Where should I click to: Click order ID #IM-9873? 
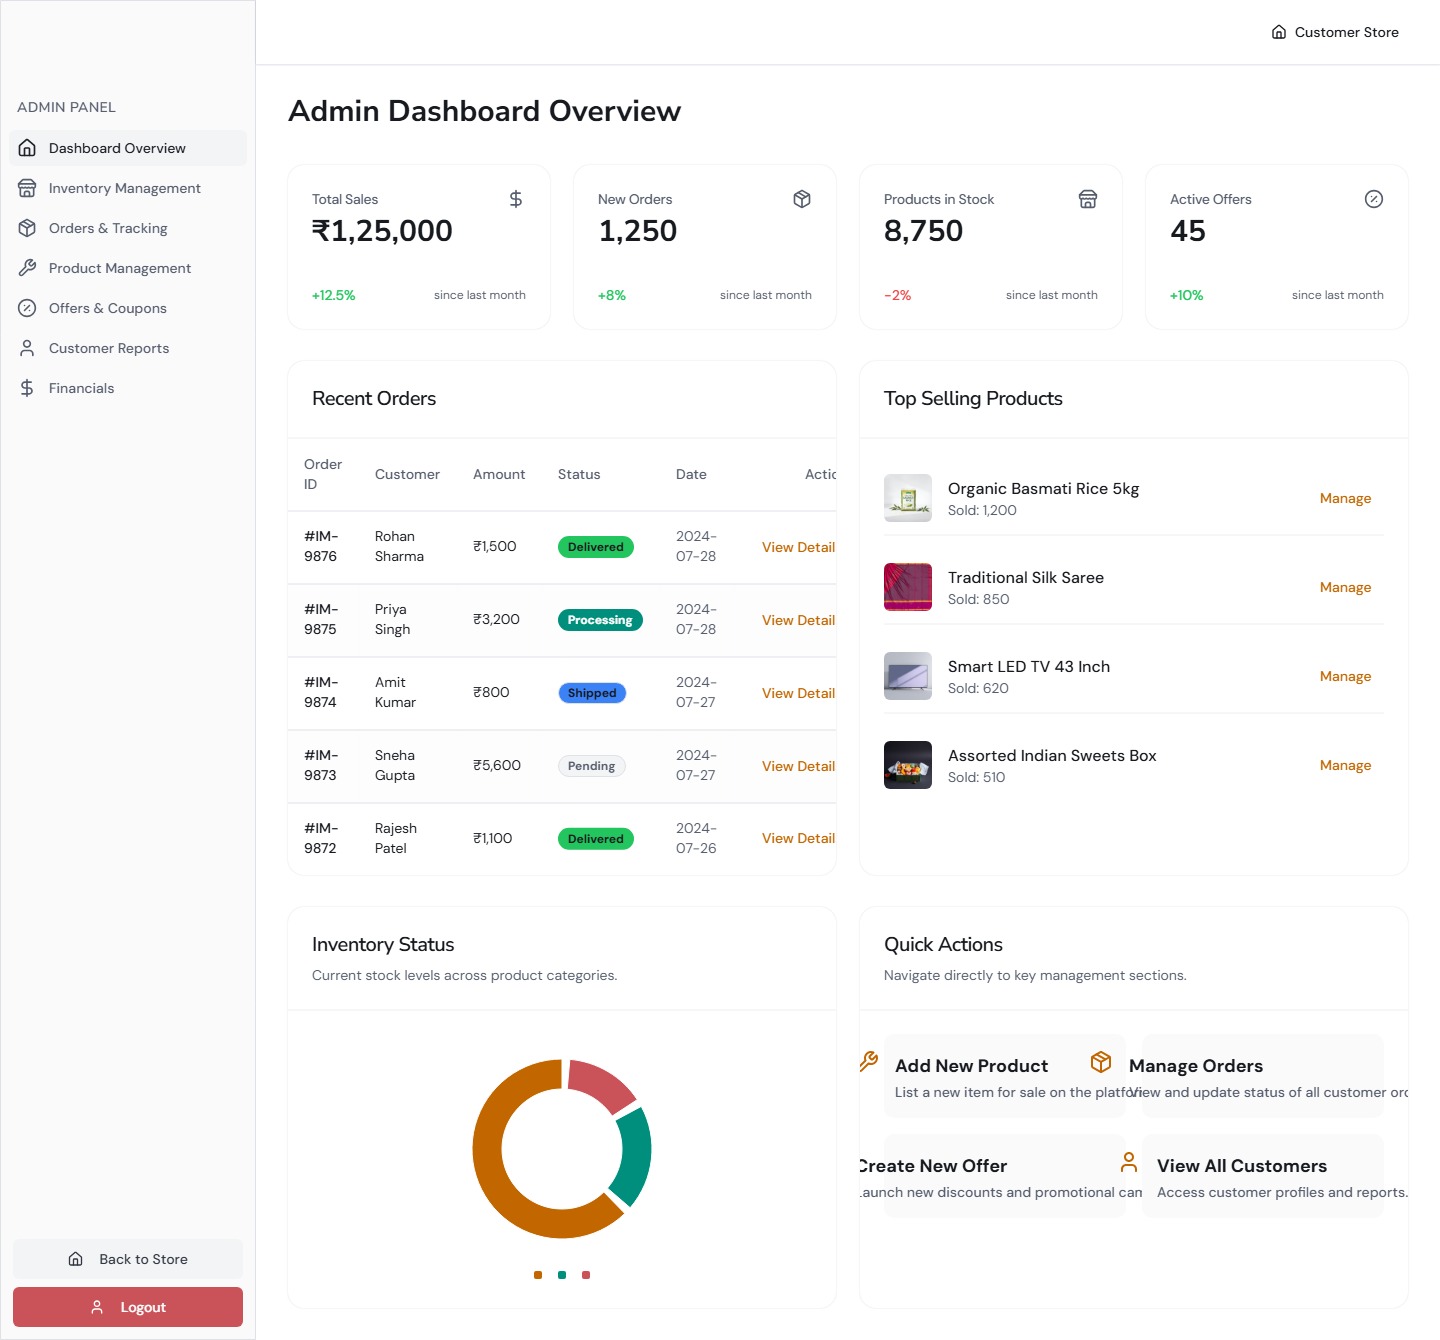321,765
